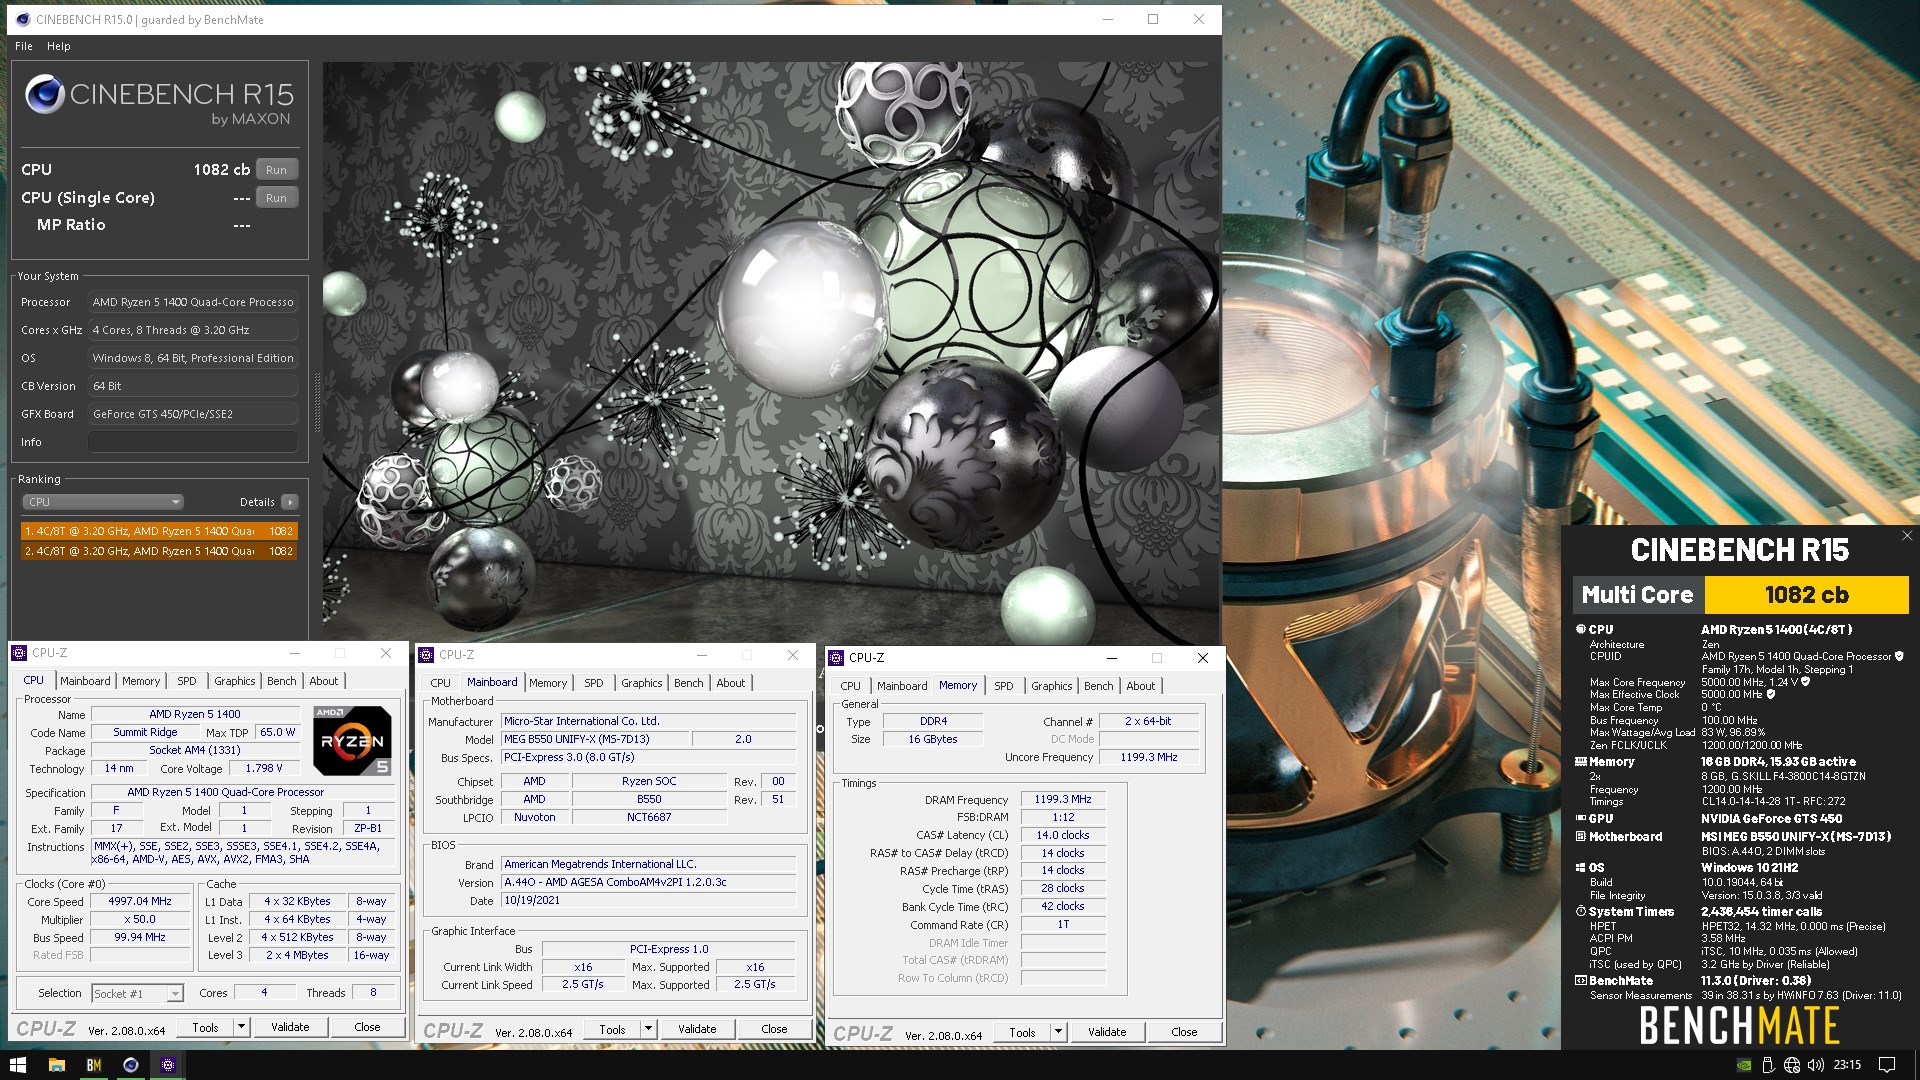
Task: Close the BenchMate result overlay
Action: (1907, 536)
